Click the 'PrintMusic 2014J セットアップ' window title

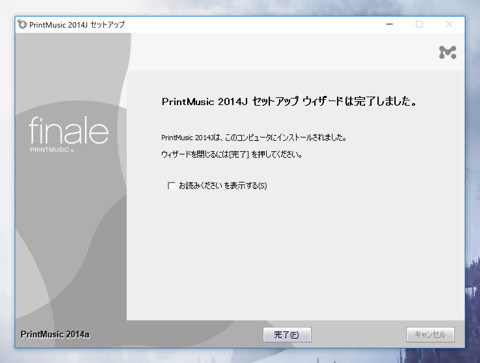[x=77, y=25]
